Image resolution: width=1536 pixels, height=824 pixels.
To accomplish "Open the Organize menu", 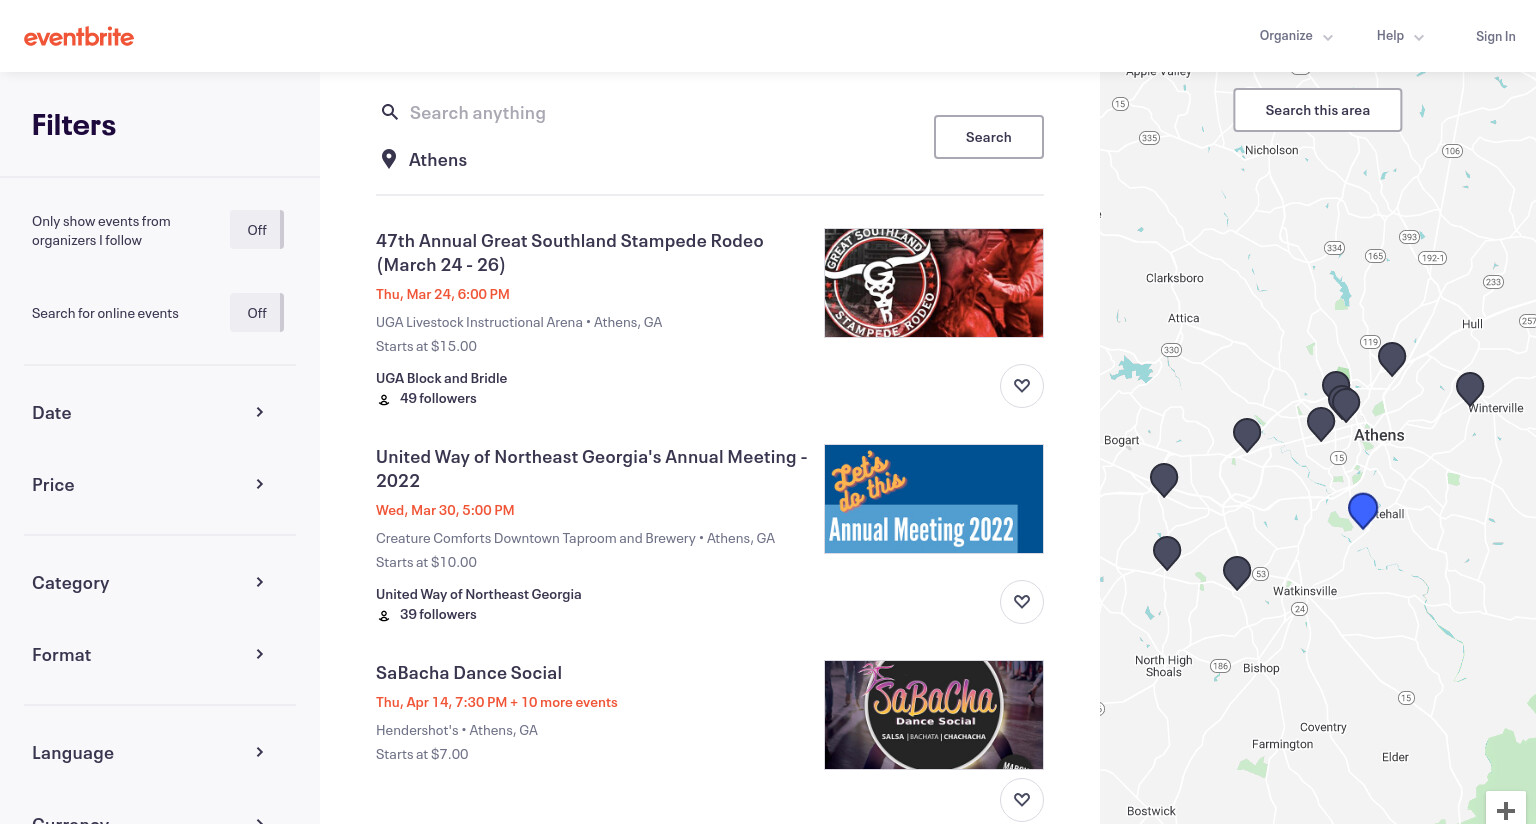I will (1296, 36).
